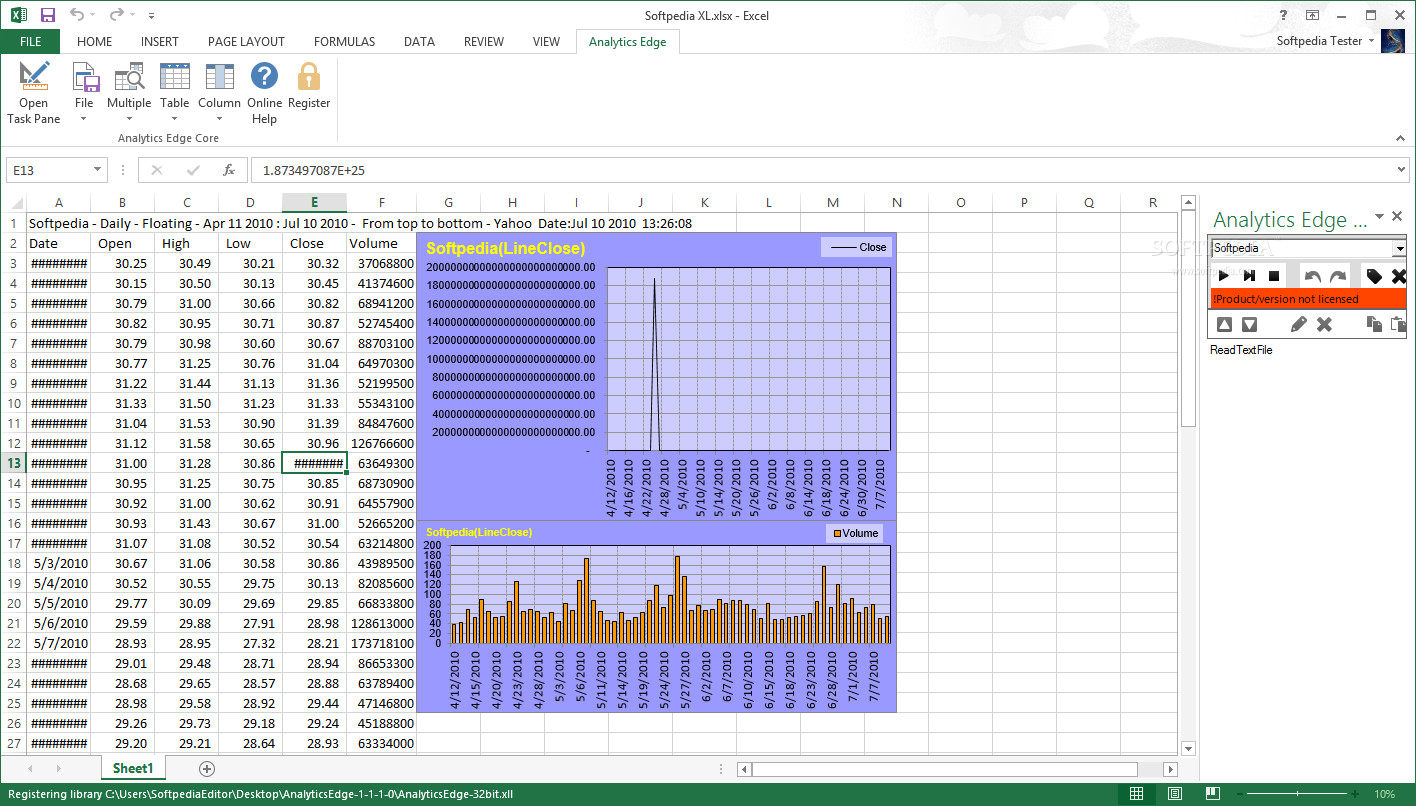
Task: Click the zoom slider in status bar
Action: click(x=1295, y=794)
